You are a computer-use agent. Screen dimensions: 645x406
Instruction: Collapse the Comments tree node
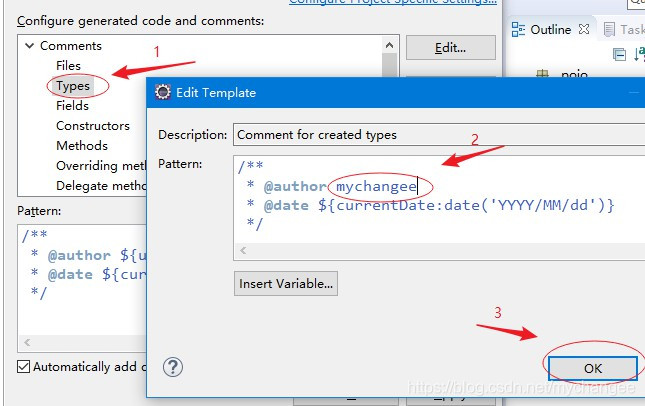pos(30,46)
